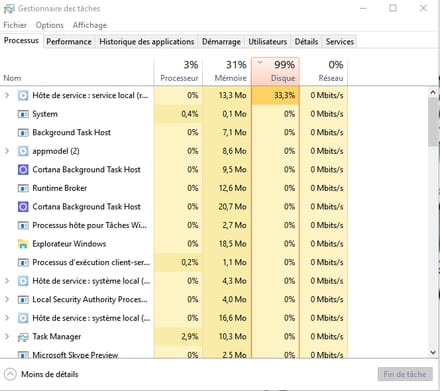Click the Background Task Host icon

pyautogui.click(x=23, y=133)
